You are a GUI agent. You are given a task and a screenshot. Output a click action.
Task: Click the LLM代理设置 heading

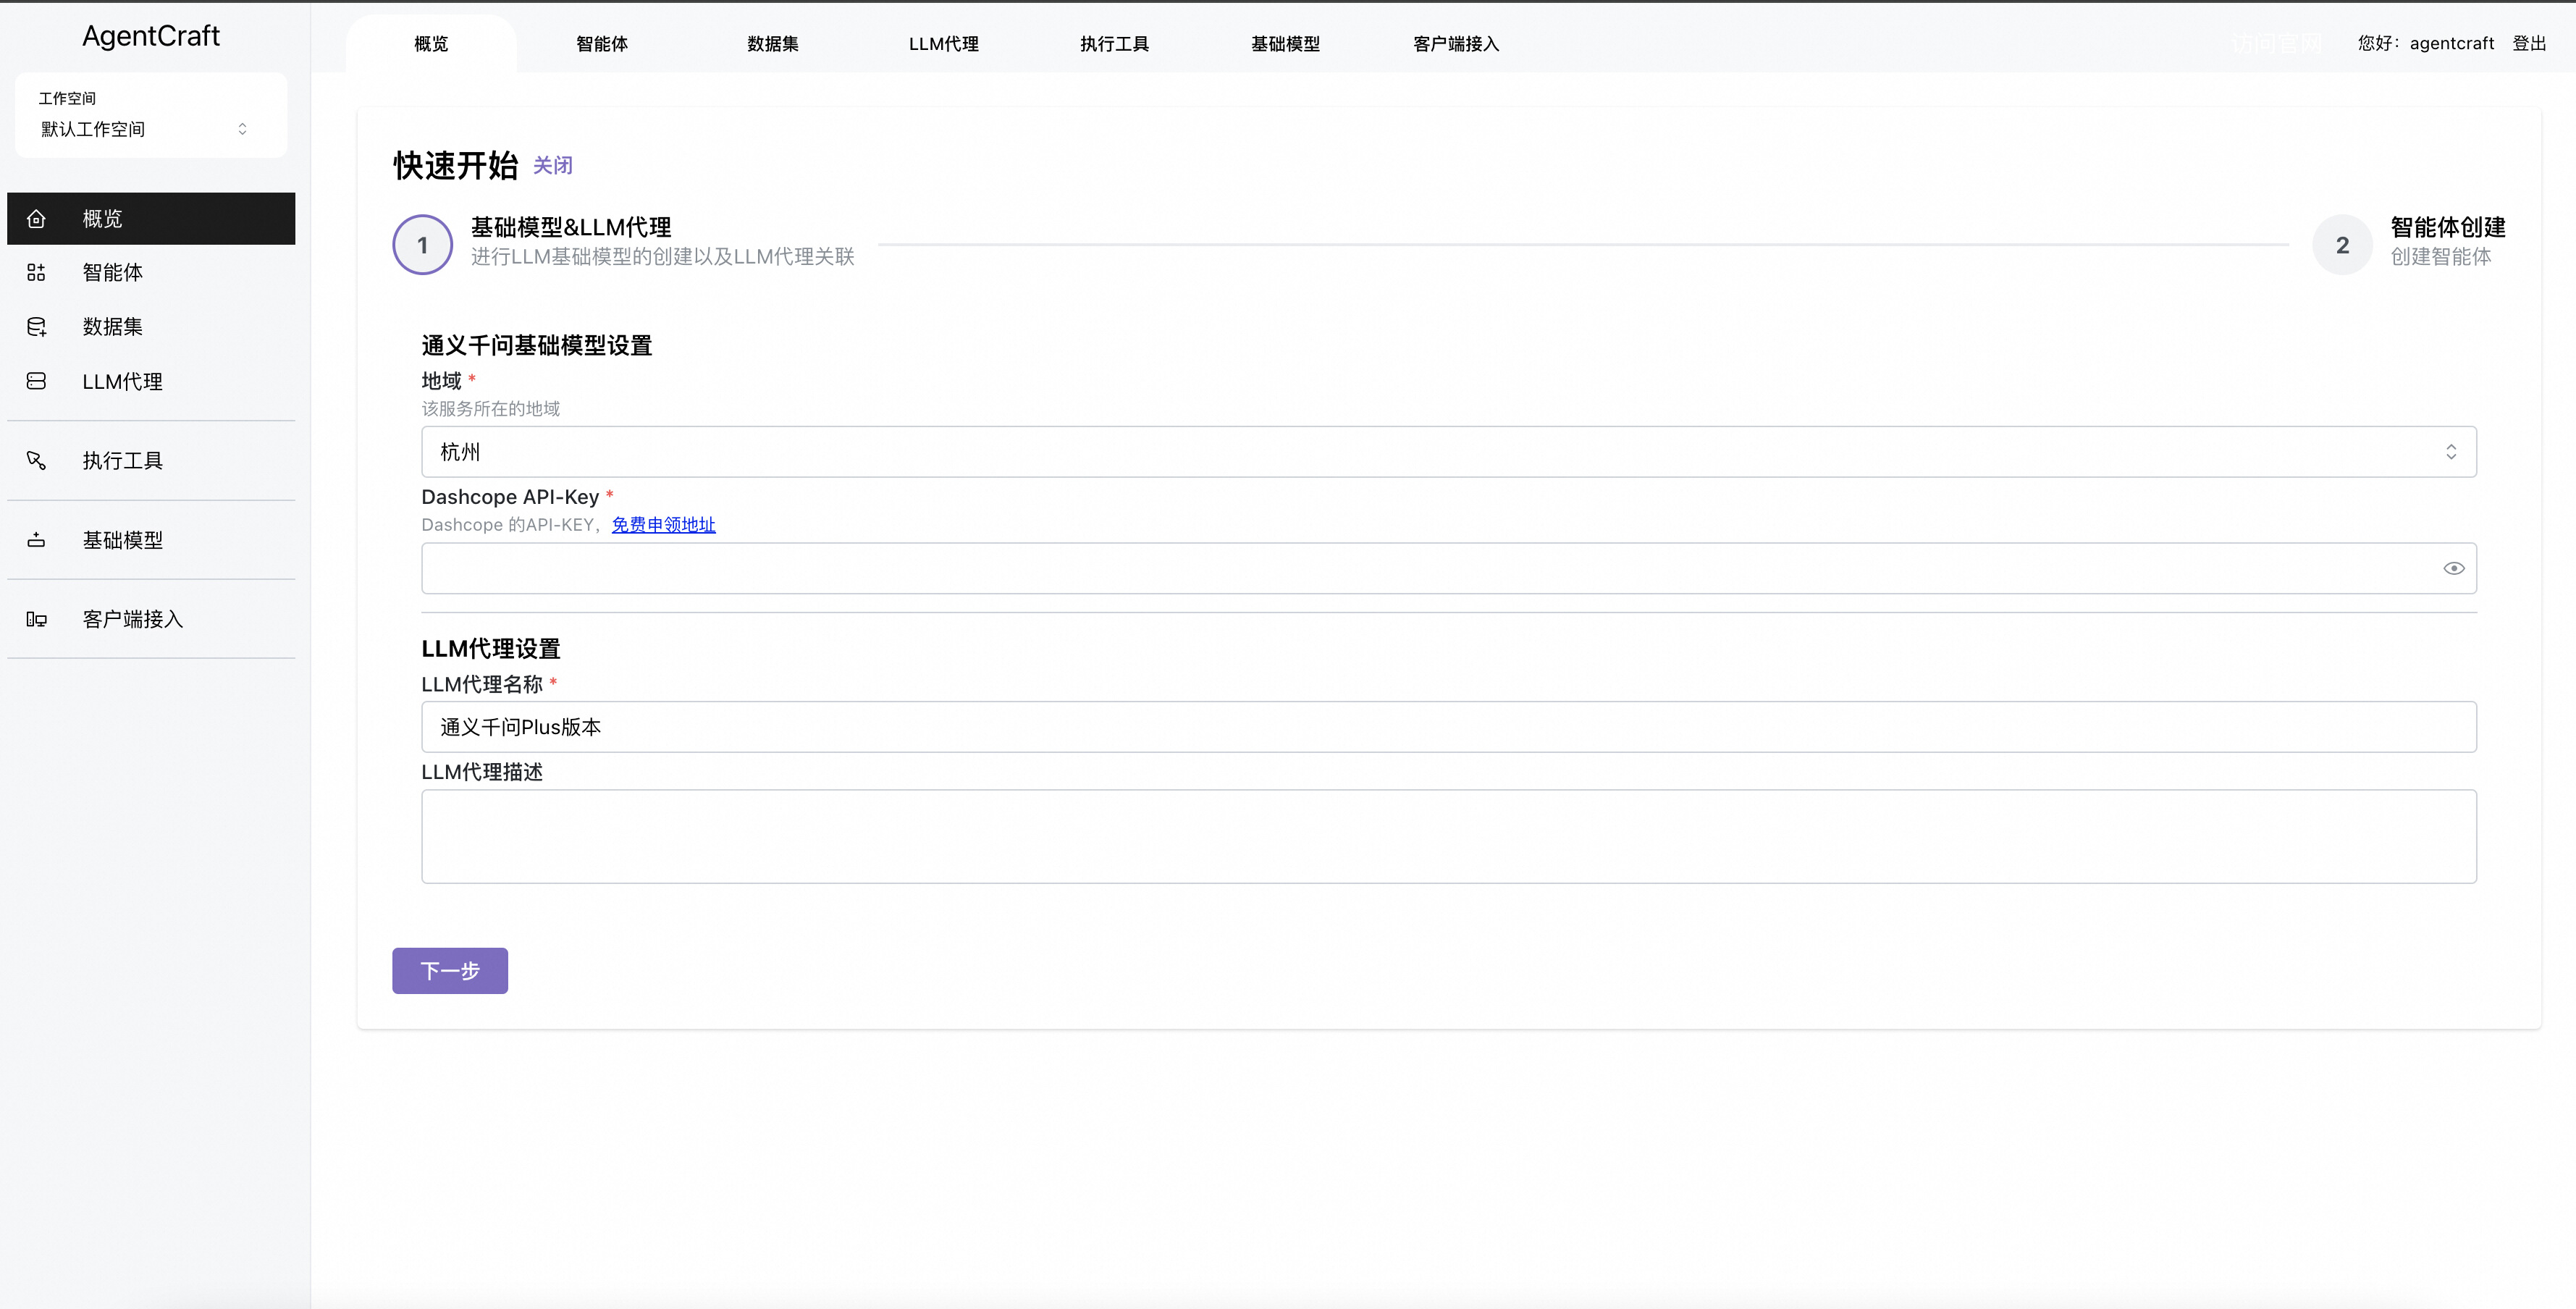pyautogui.click(x=491, y=649)
